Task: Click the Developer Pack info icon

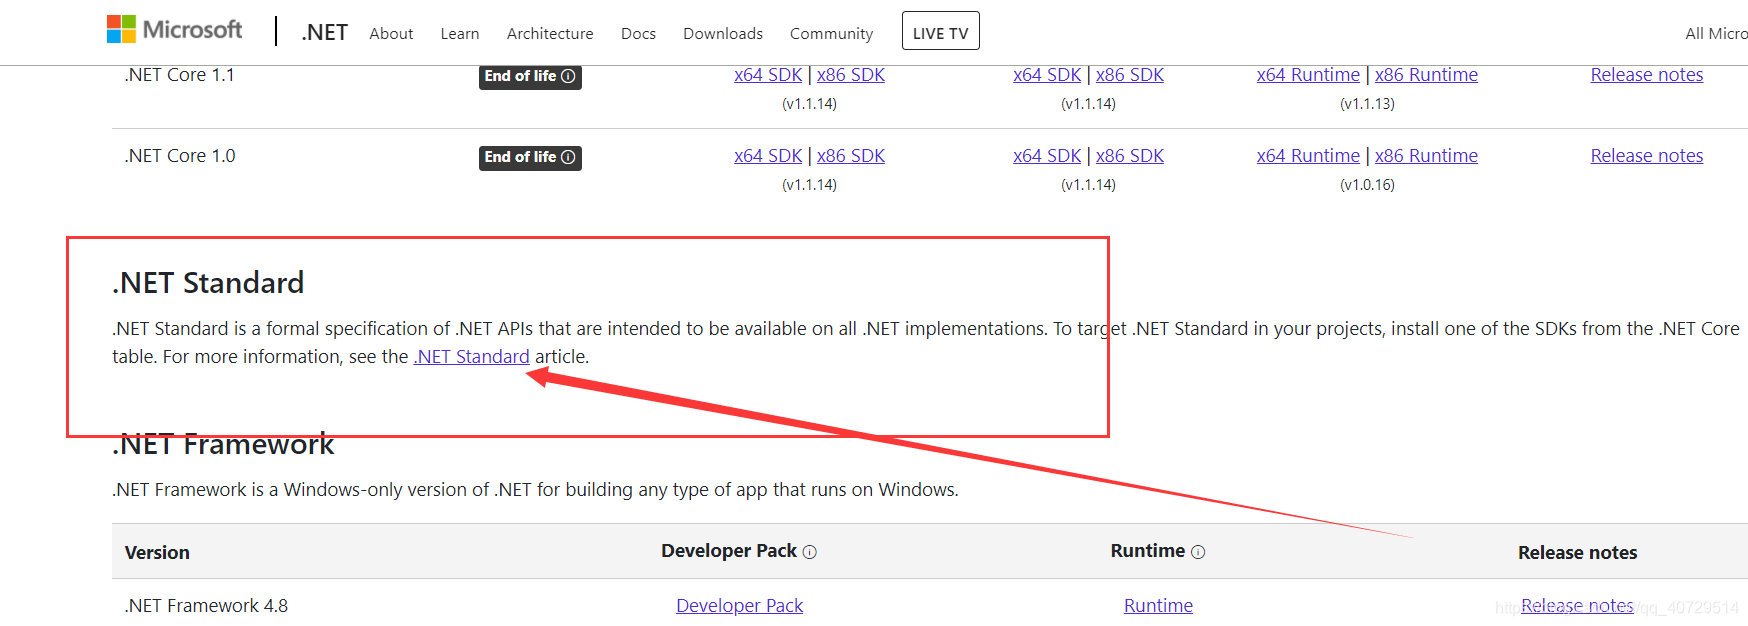Action: coord(810,552)
